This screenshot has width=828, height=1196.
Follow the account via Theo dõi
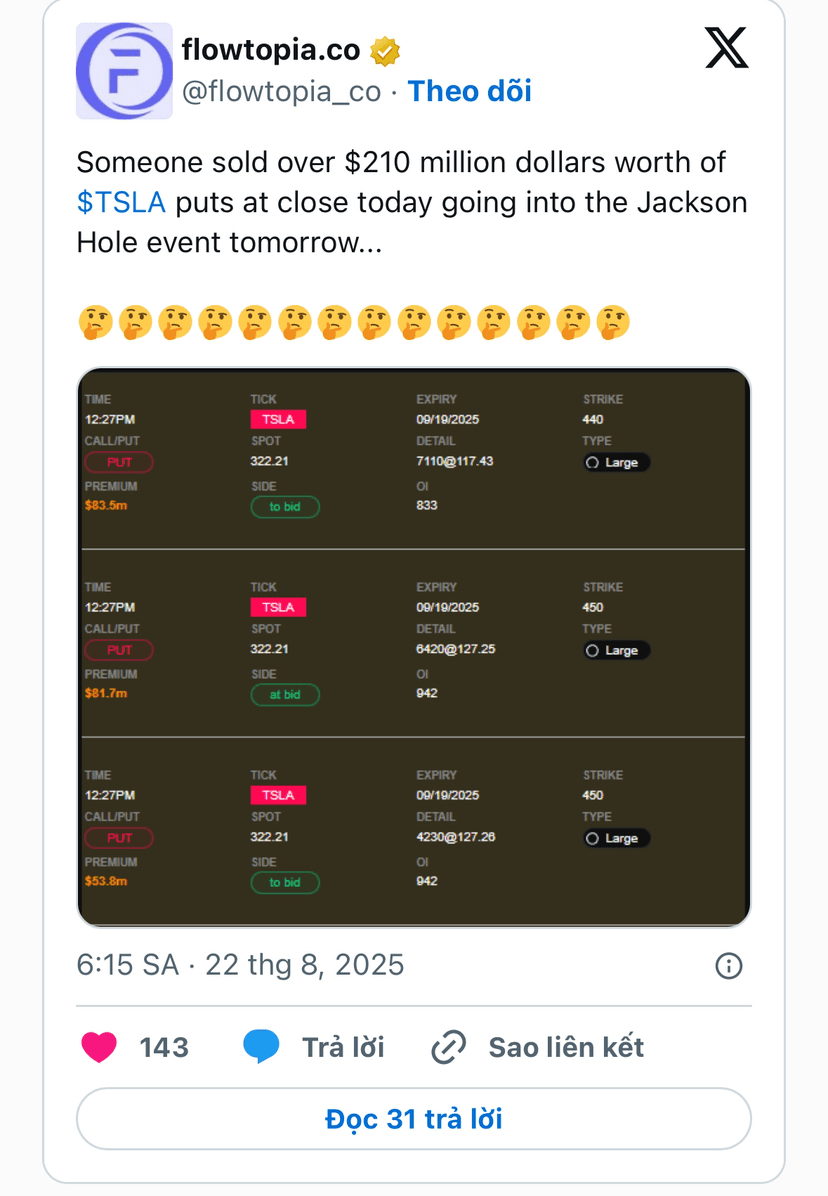tap(470, 92)
